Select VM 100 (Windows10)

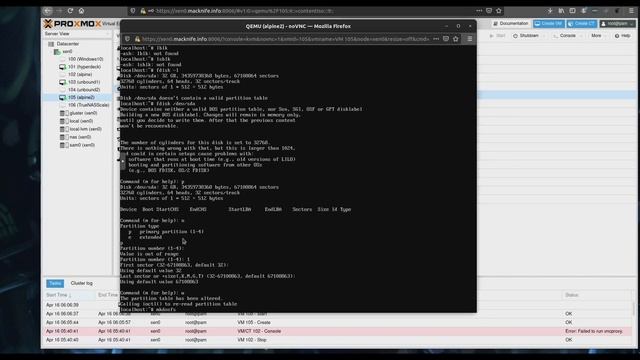point(86,59)
